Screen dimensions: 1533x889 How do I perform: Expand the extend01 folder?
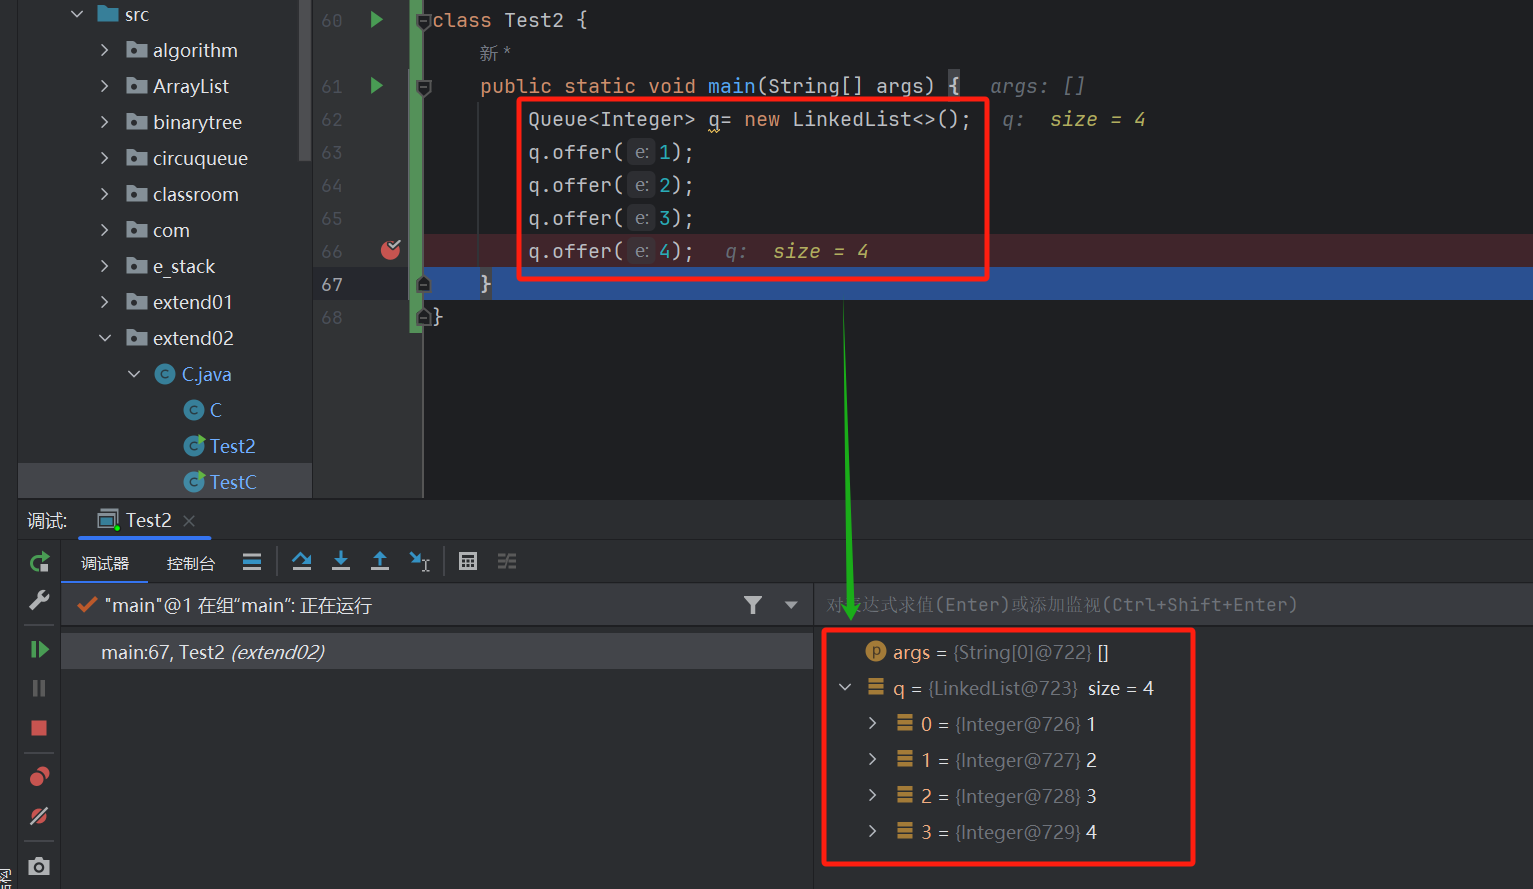(x=105, y=302)
